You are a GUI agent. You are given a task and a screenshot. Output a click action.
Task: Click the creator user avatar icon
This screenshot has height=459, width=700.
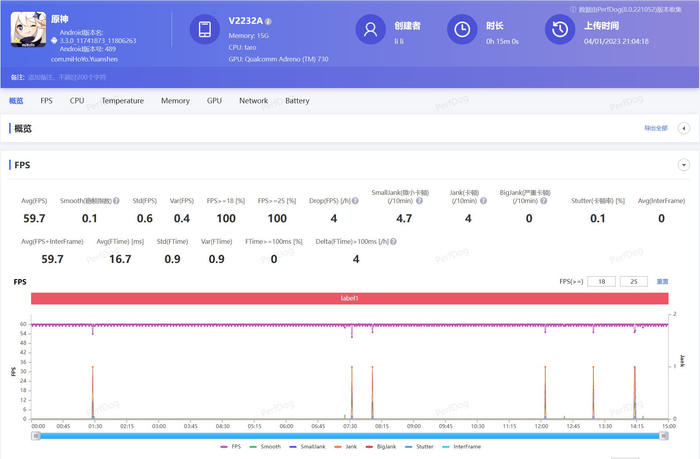click(x=372, y=30)
